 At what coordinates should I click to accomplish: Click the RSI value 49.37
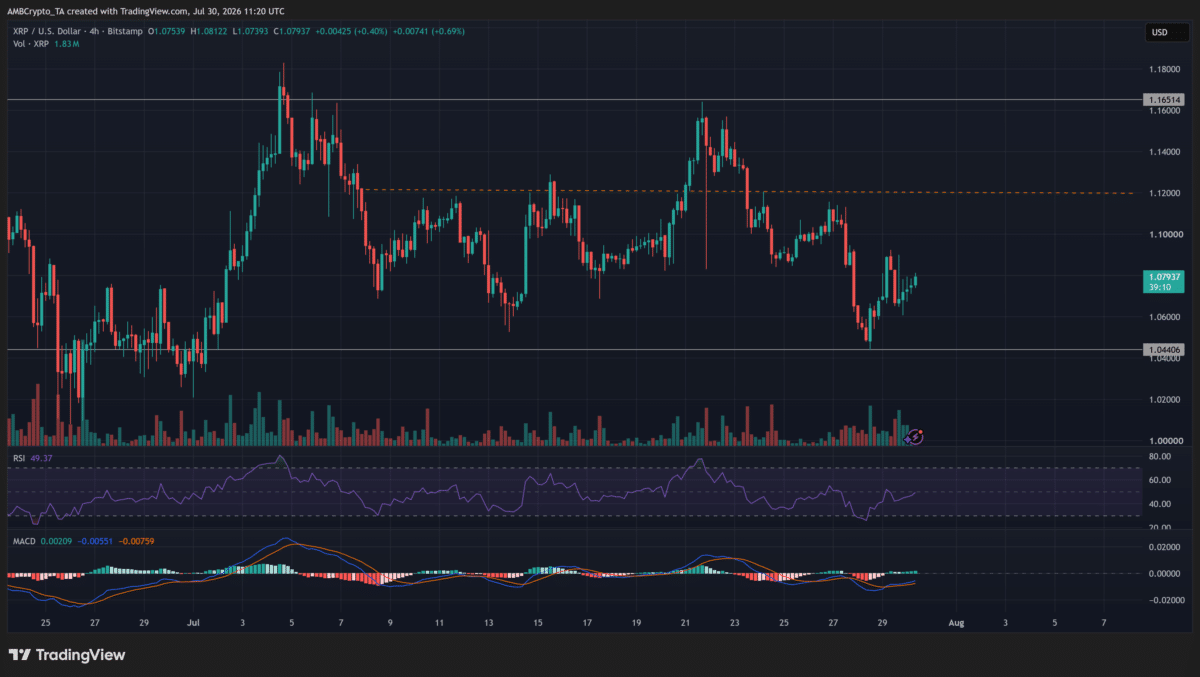[x=40, y=459]
